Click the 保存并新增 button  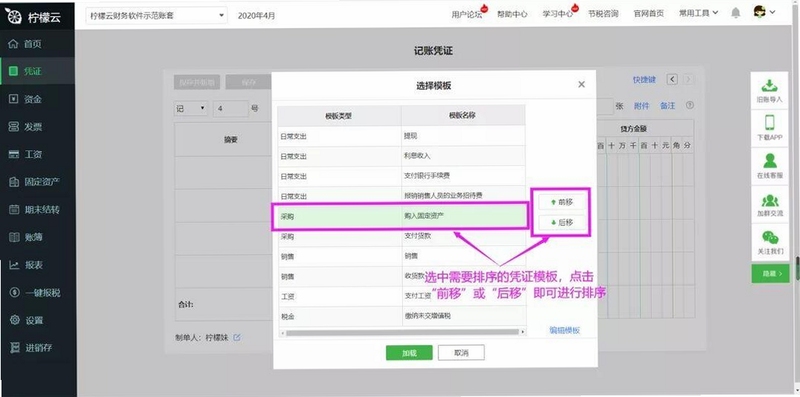coord(197,82)
